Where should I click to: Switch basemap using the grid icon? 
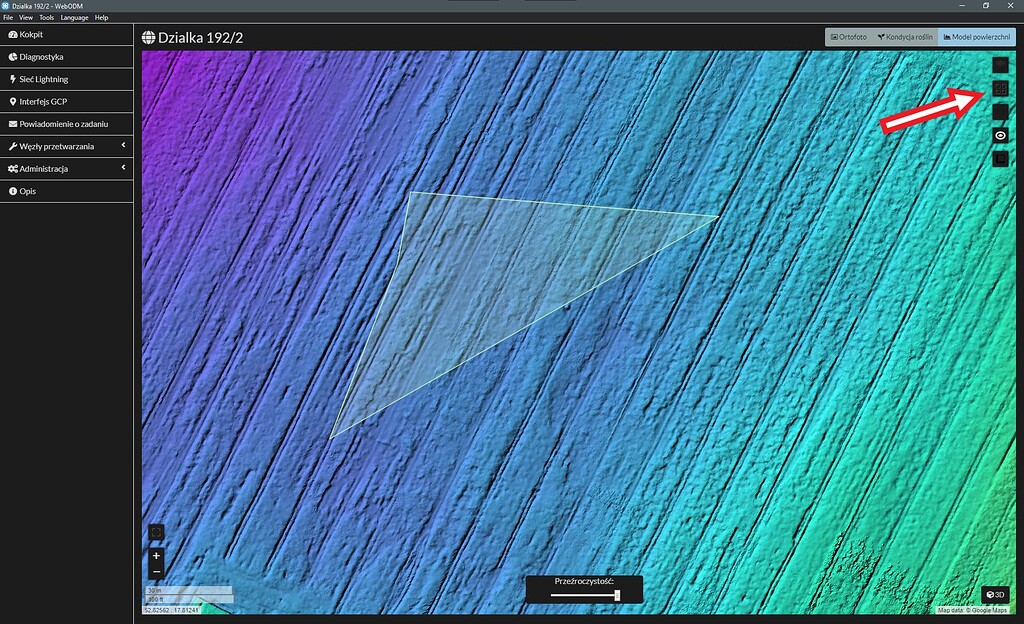[x=999, y=89]
